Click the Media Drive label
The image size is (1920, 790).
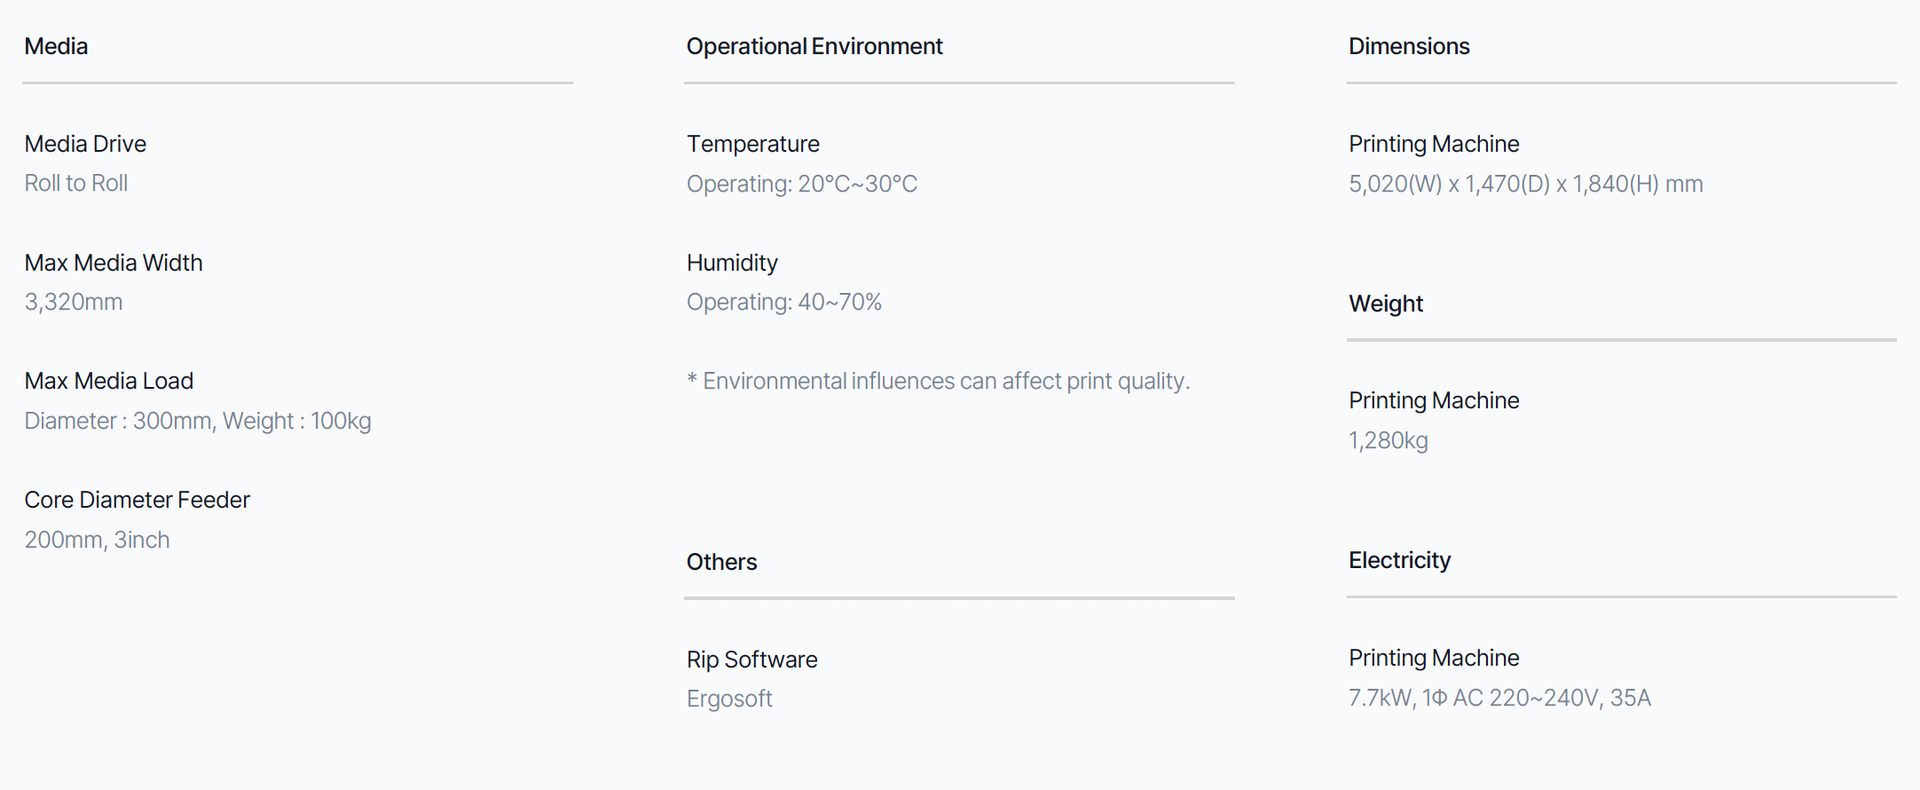click(85, 144)
